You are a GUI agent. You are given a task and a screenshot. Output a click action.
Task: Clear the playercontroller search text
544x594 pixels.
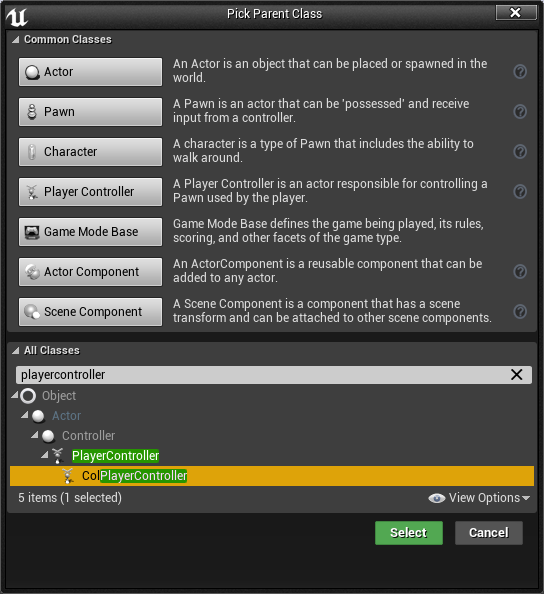point(516,375)
